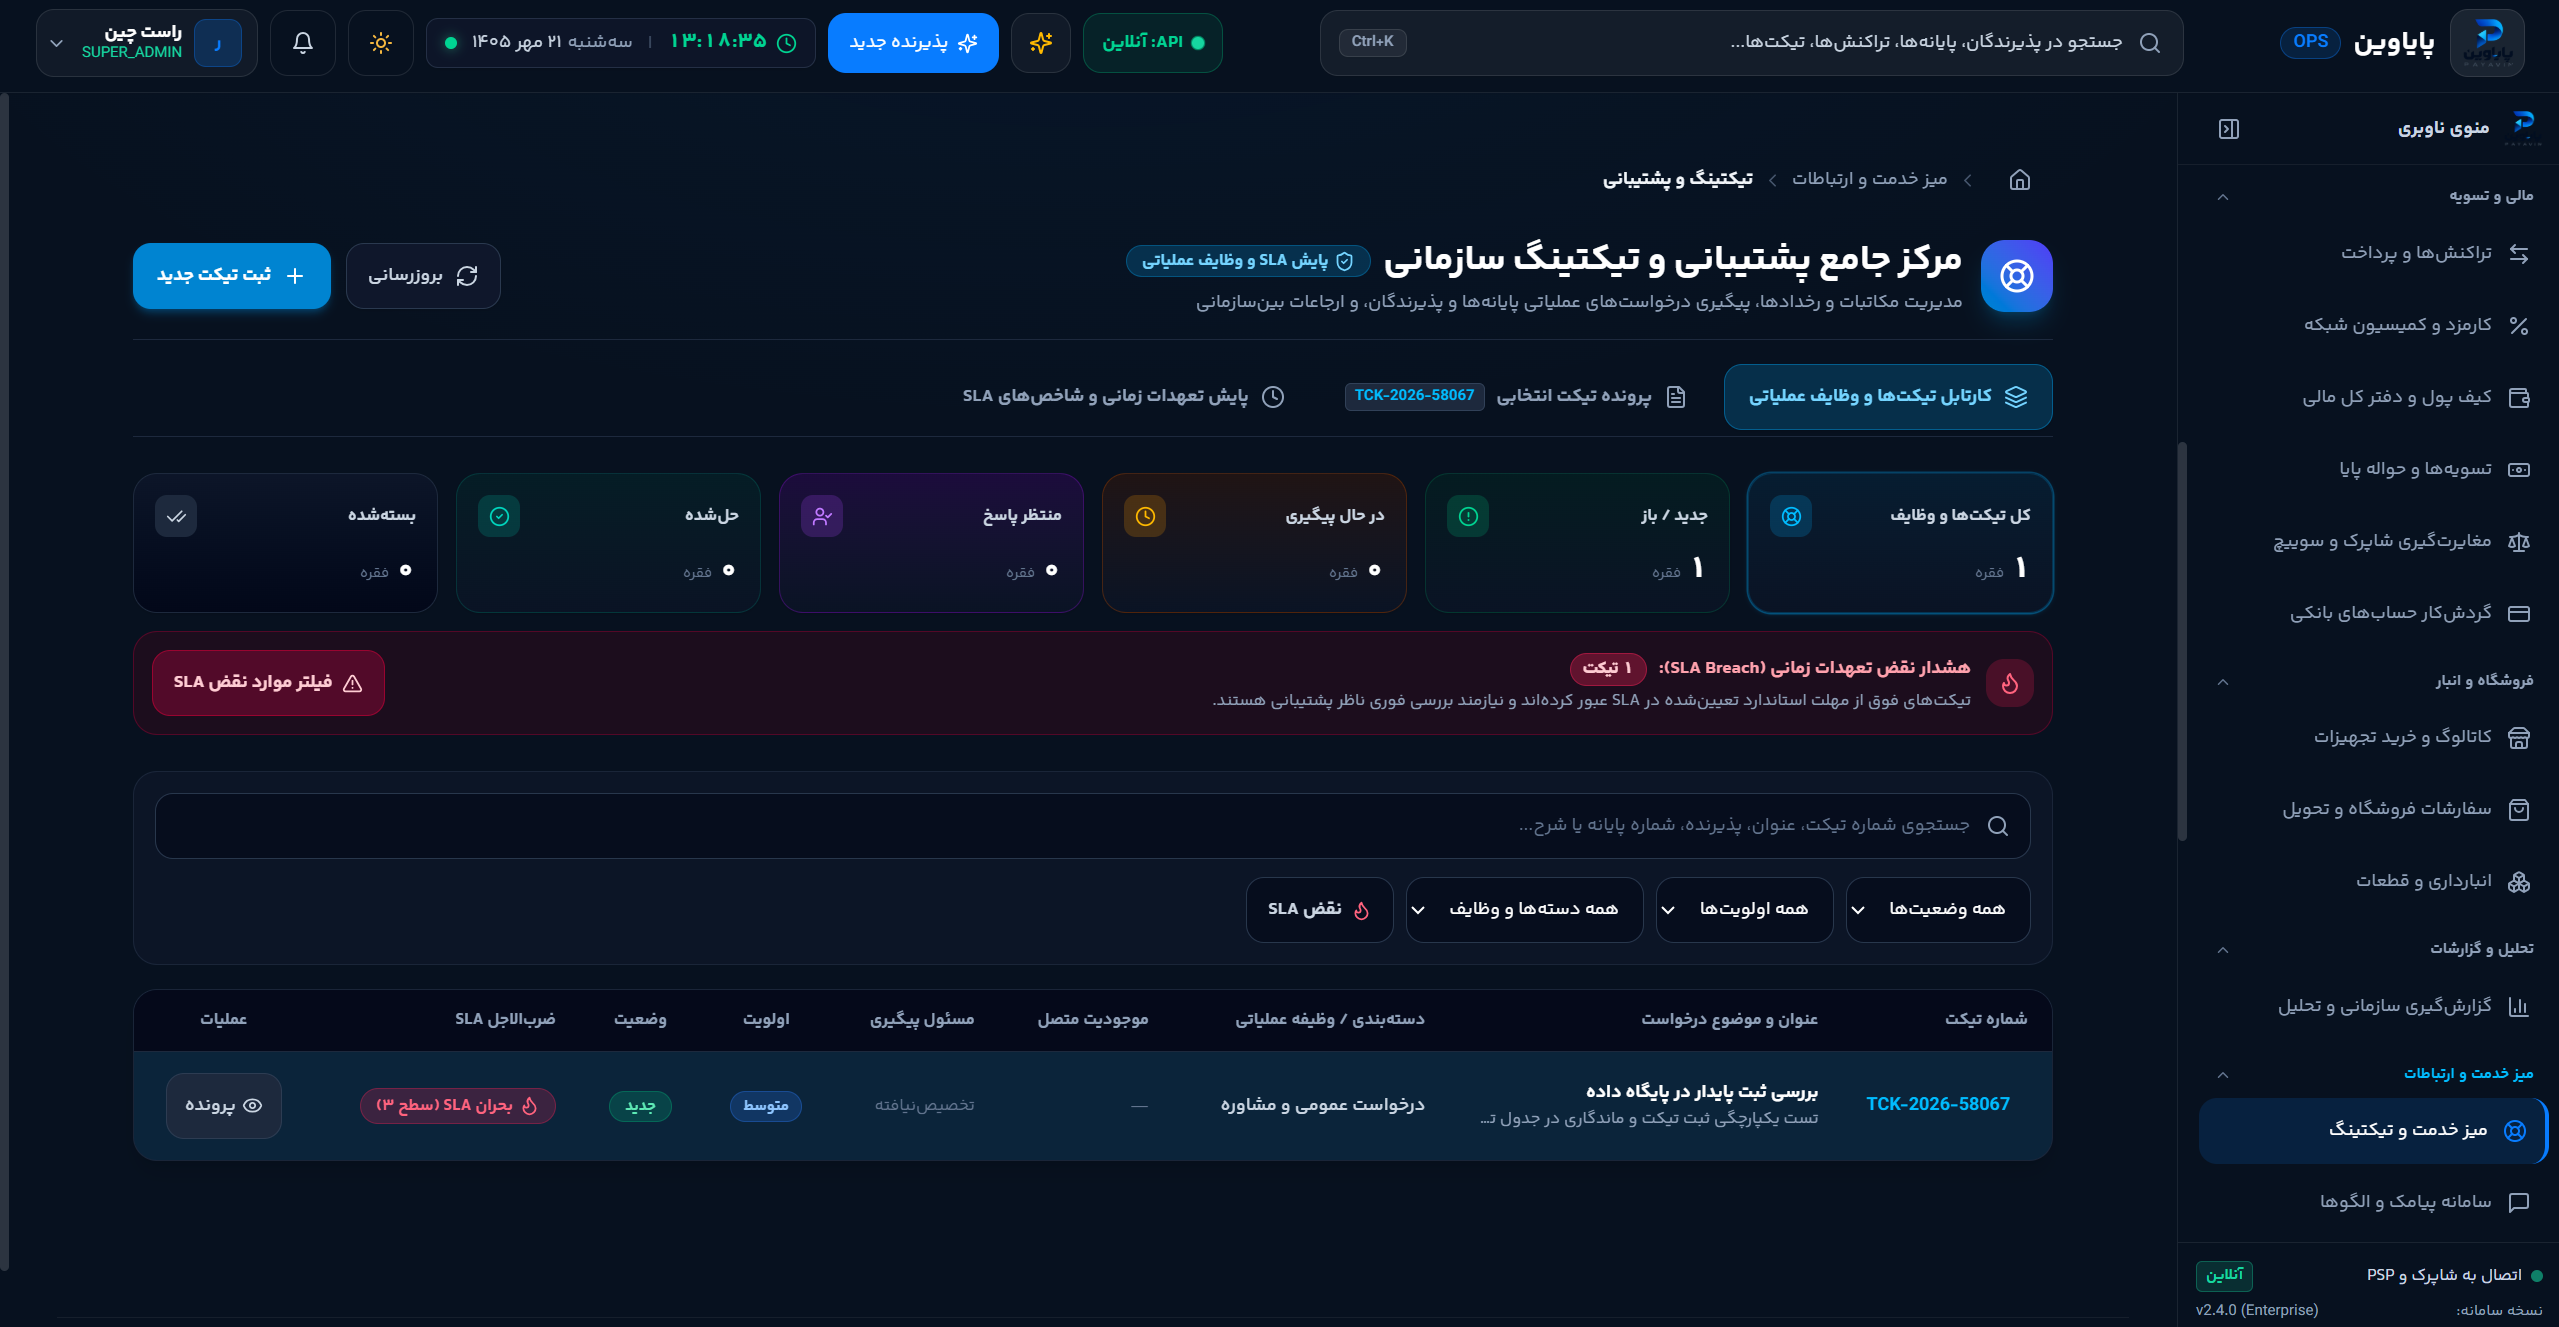Open همه وضعیت‌ها dropdown filter
The height and width of the screenshot is (1327, 2559).
pos(1938,909)
